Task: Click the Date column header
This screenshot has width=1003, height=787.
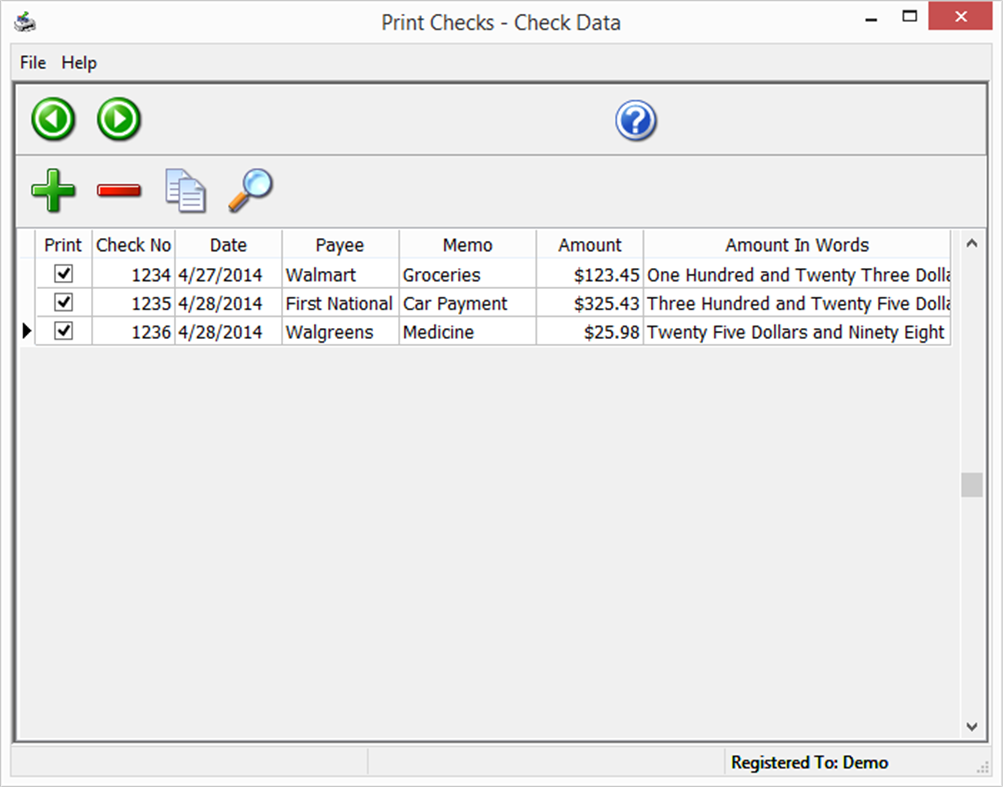Action: pyautogui.click(x=227, y=244)
